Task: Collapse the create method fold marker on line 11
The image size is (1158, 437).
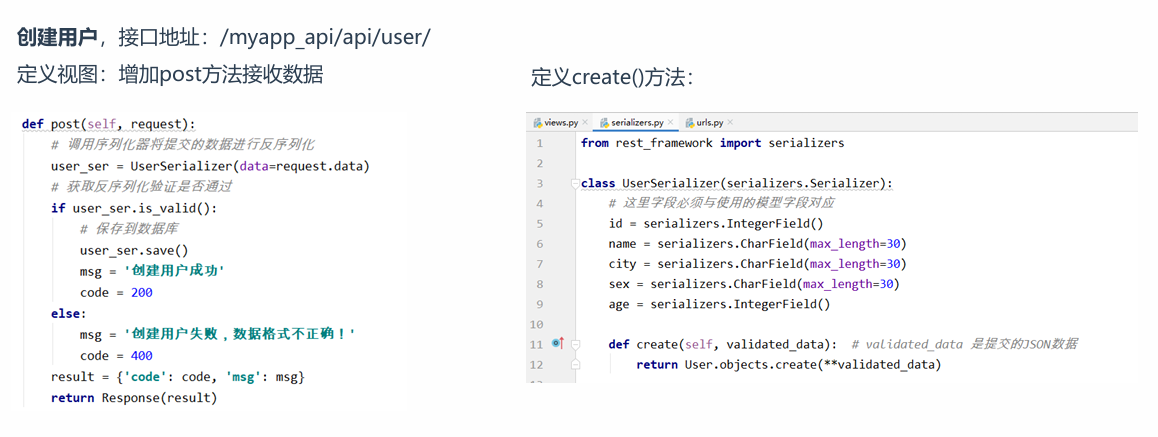Action: pos(575,344)
